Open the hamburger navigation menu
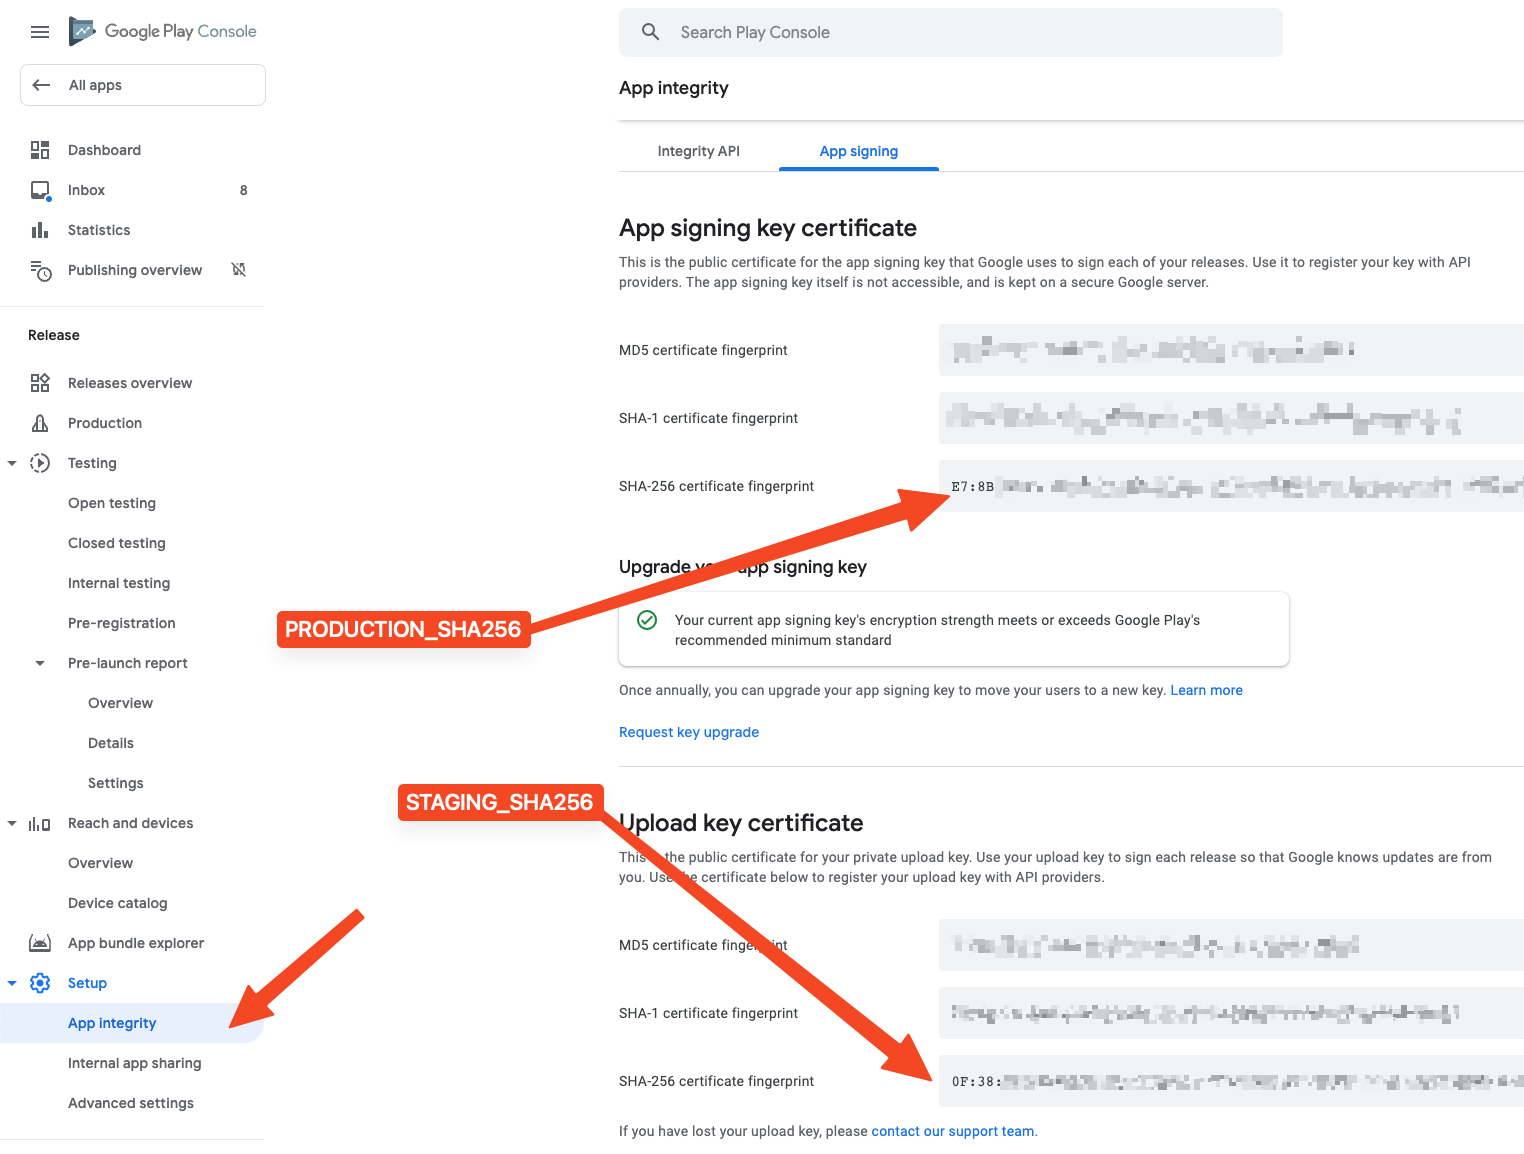Image resolution: width=1524 pixels, height=1154 pixels. (x=40, y=32)
